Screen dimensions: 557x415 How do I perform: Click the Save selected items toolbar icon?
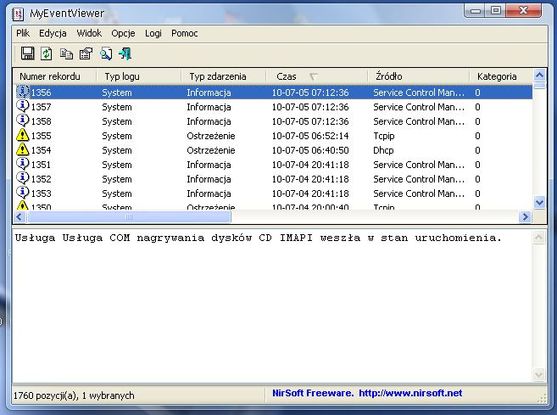pyautogui.click(x=27, y=54)
